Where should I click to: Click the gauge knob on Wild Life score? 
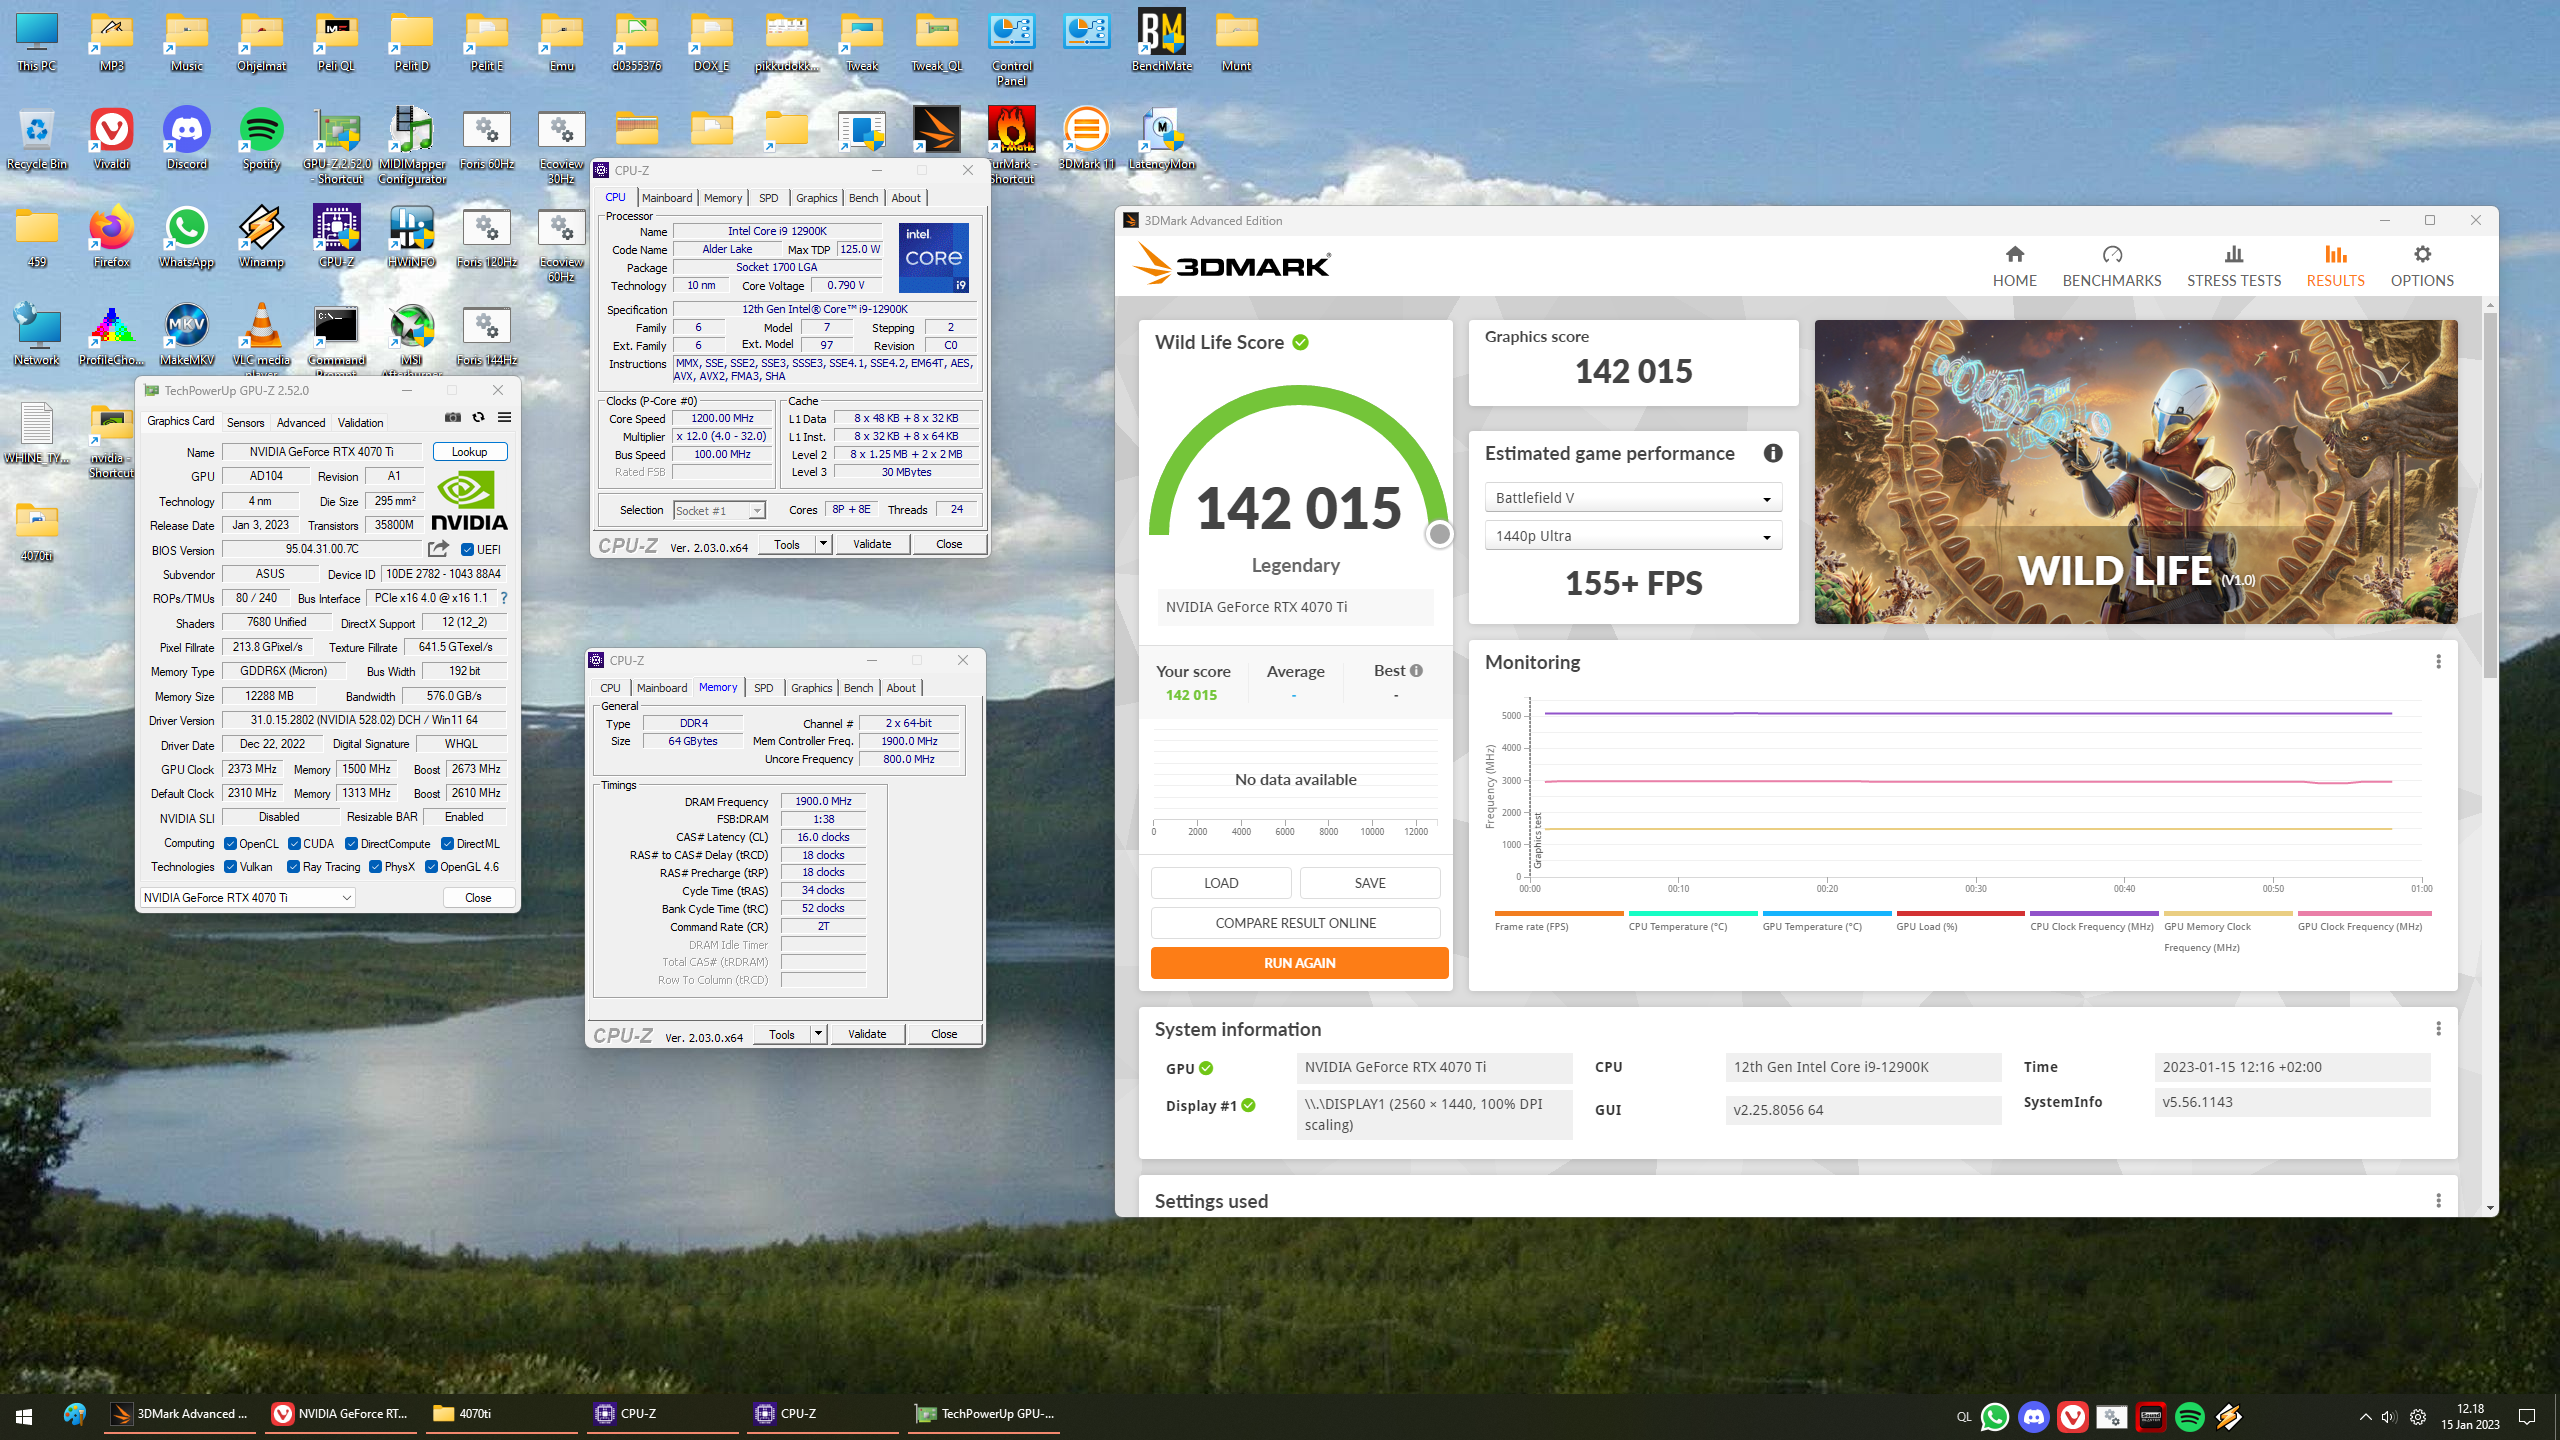1439,534
